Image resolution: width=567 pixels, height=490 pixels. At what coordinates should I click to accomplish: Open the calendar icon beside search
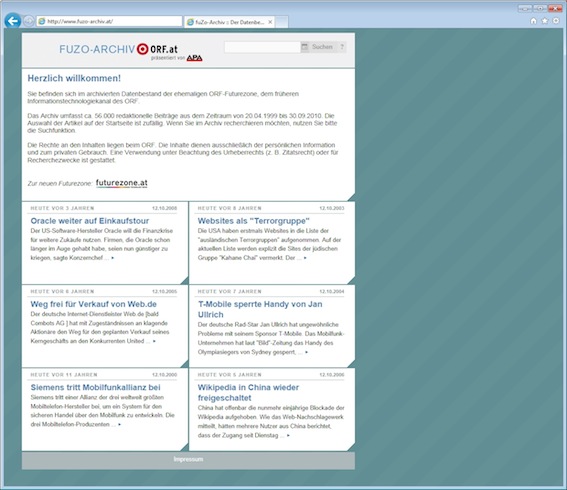(x=305, y=47)
